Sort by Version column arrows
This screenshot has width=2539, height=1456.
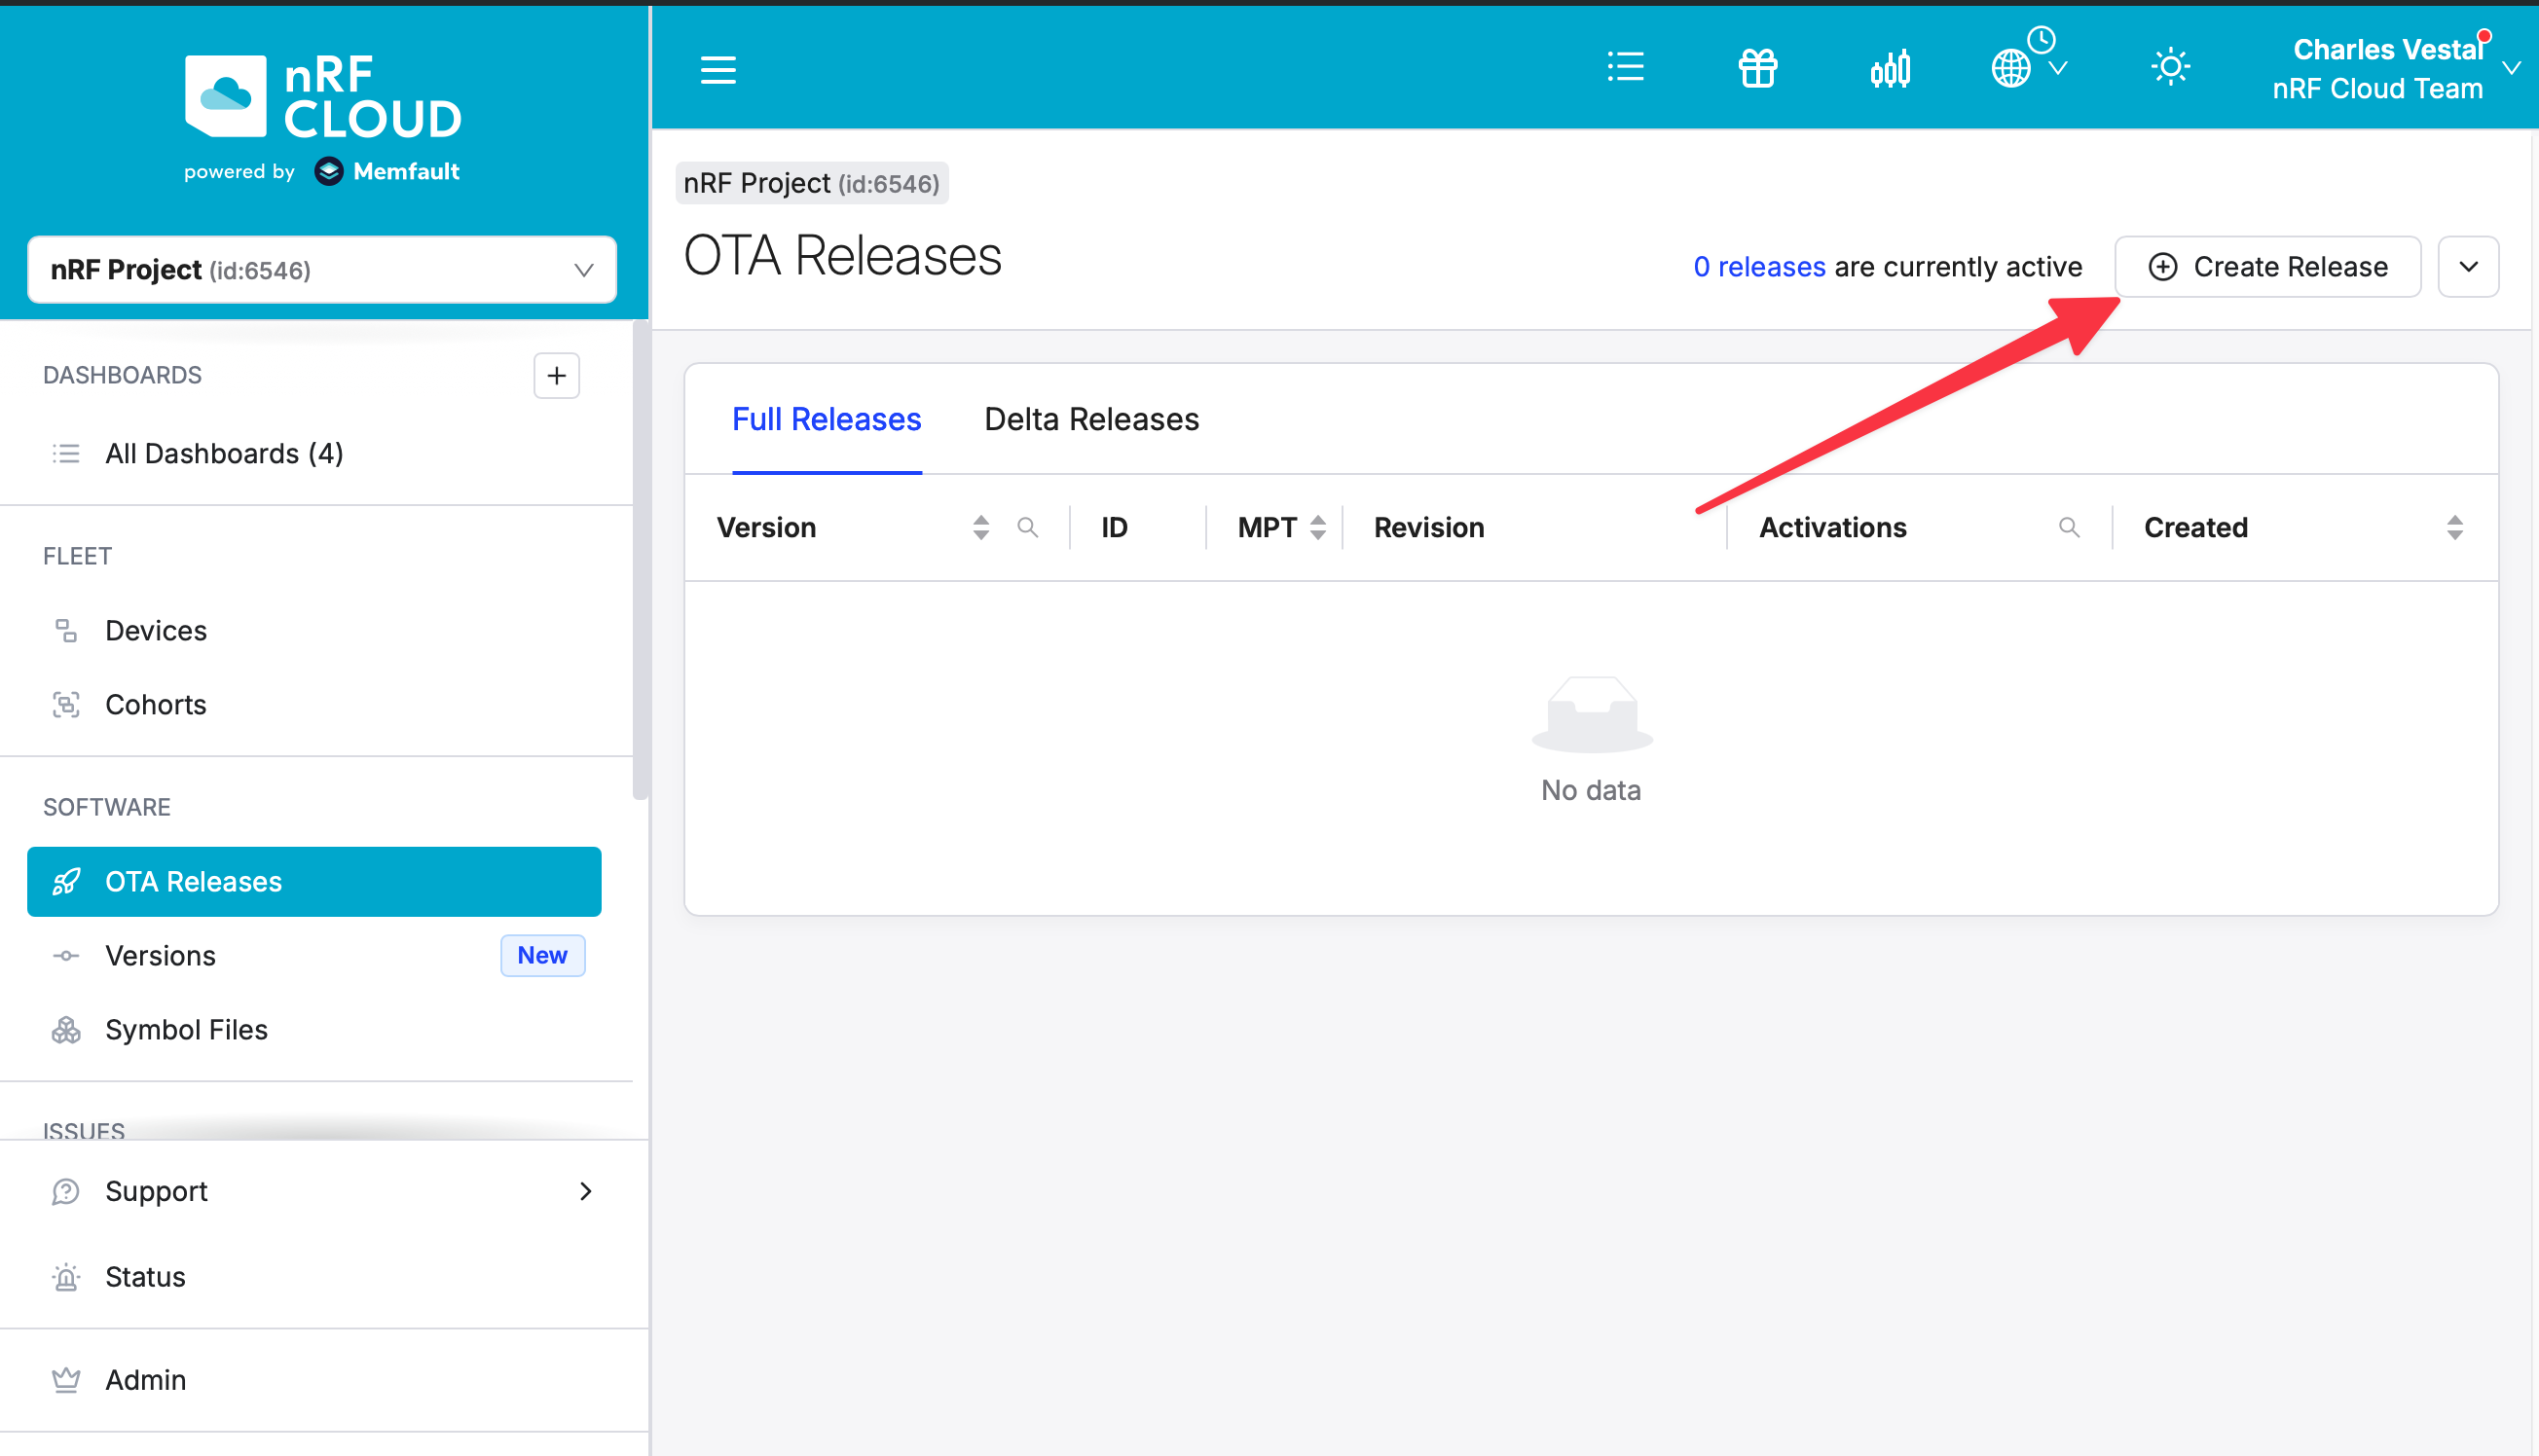[980, 527]
